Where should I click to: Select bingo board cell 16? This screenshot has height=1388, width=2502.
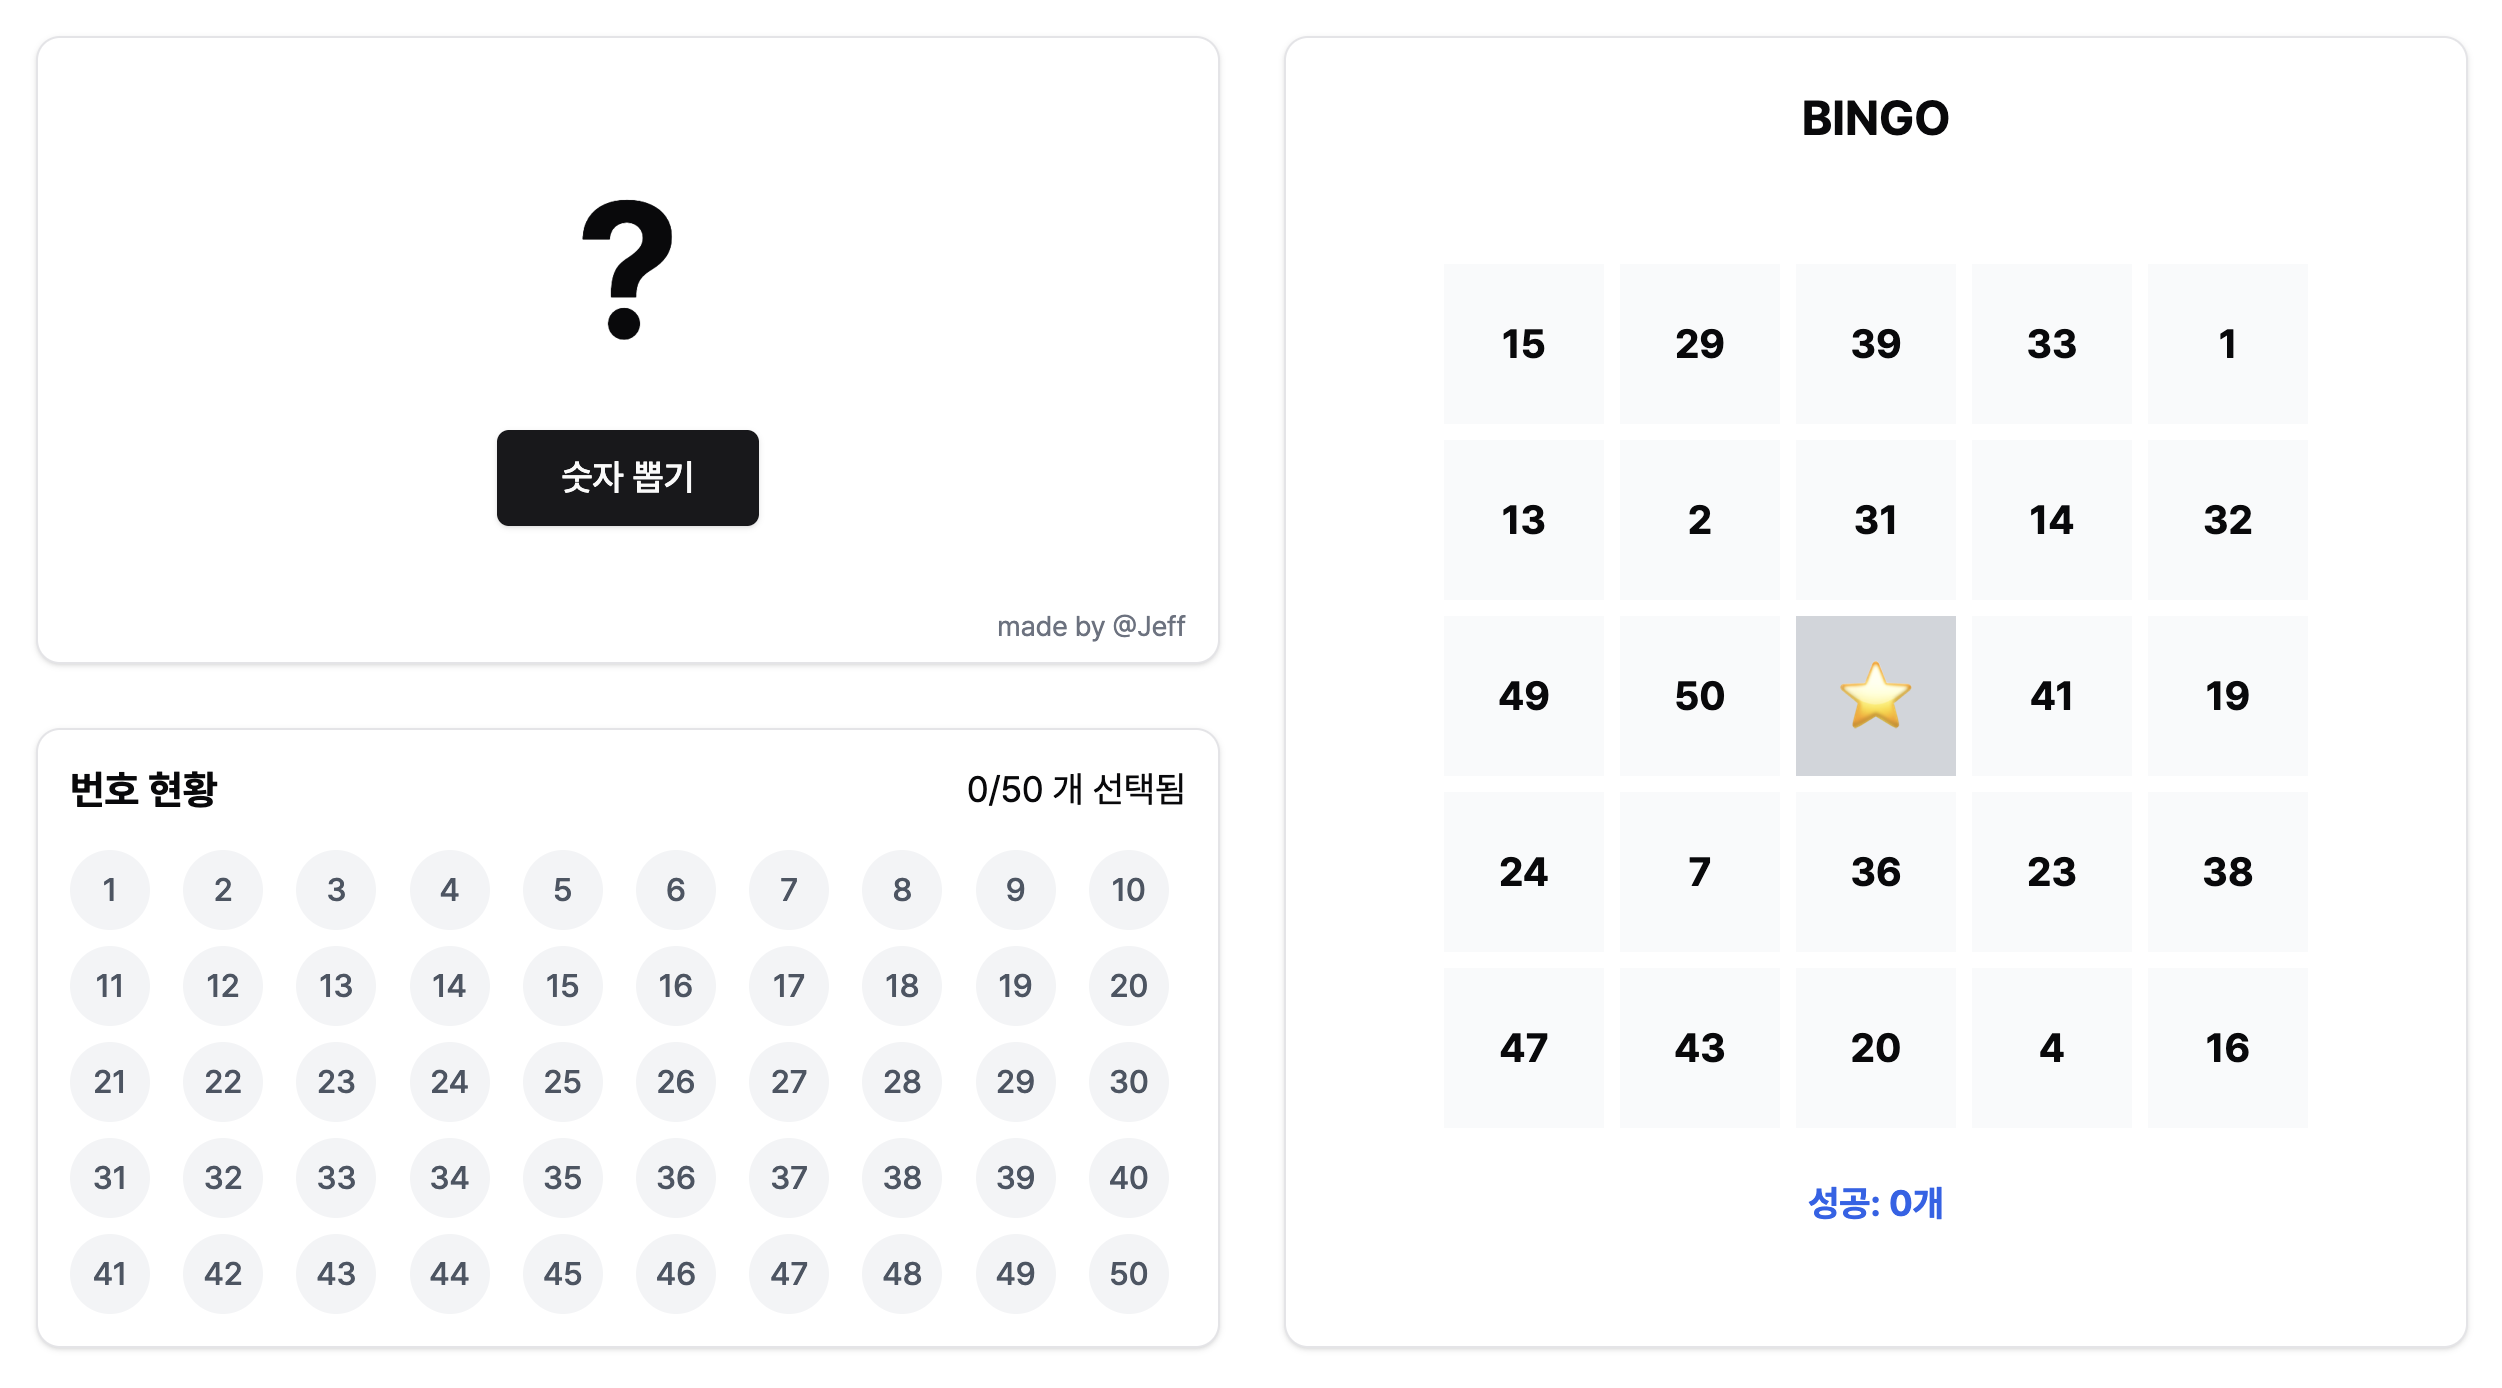click(x=2227, y=1048)
